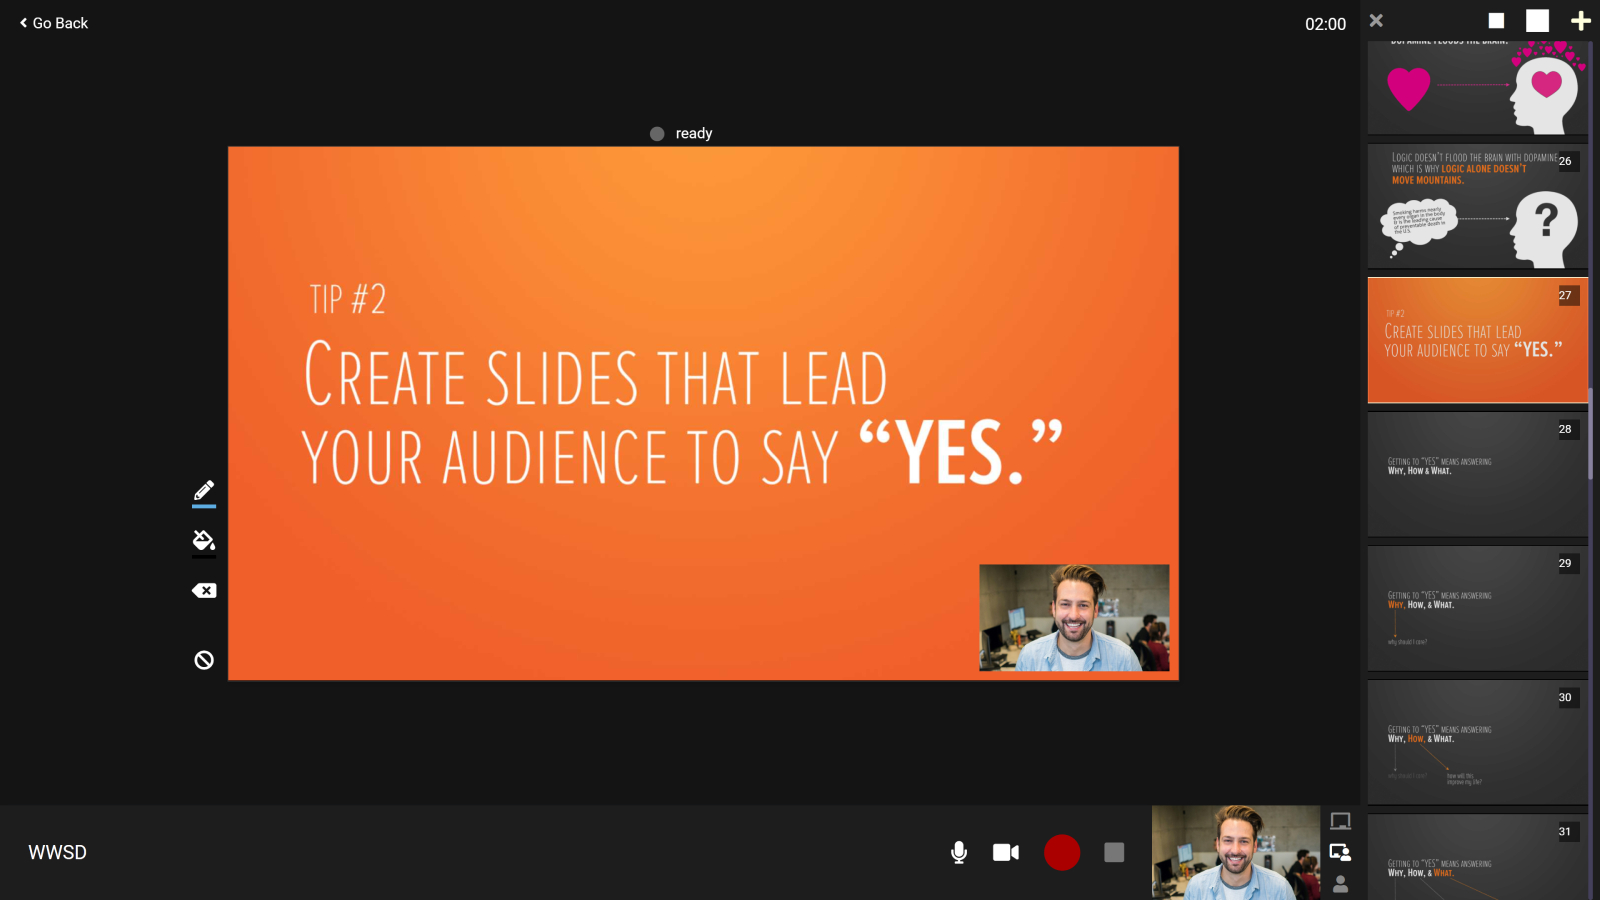
Task: Select the pen drawing tool
Action: [x=203, y=489]
